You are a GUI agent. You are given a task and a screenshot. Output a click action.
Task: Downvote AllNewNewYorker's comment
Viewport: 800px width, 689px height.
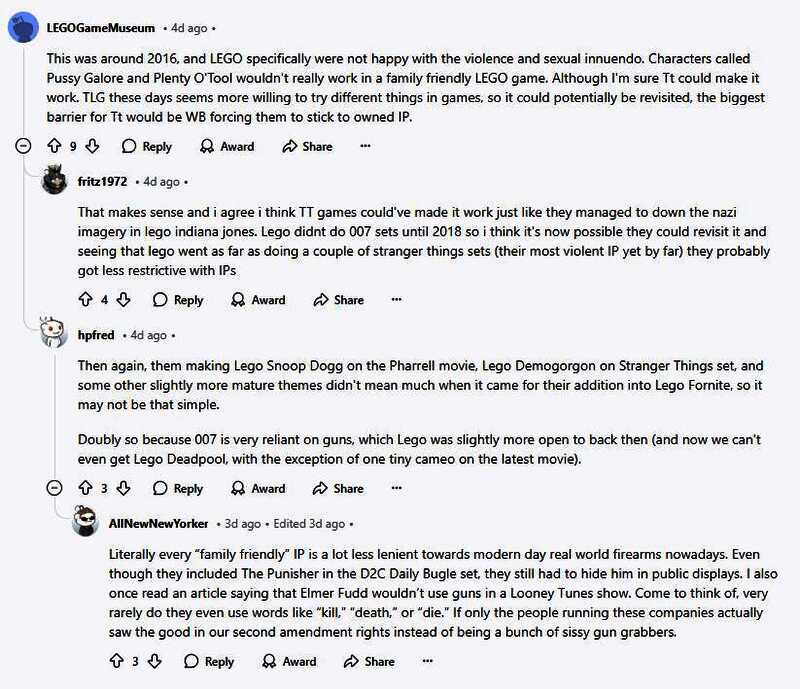[155, 661]
